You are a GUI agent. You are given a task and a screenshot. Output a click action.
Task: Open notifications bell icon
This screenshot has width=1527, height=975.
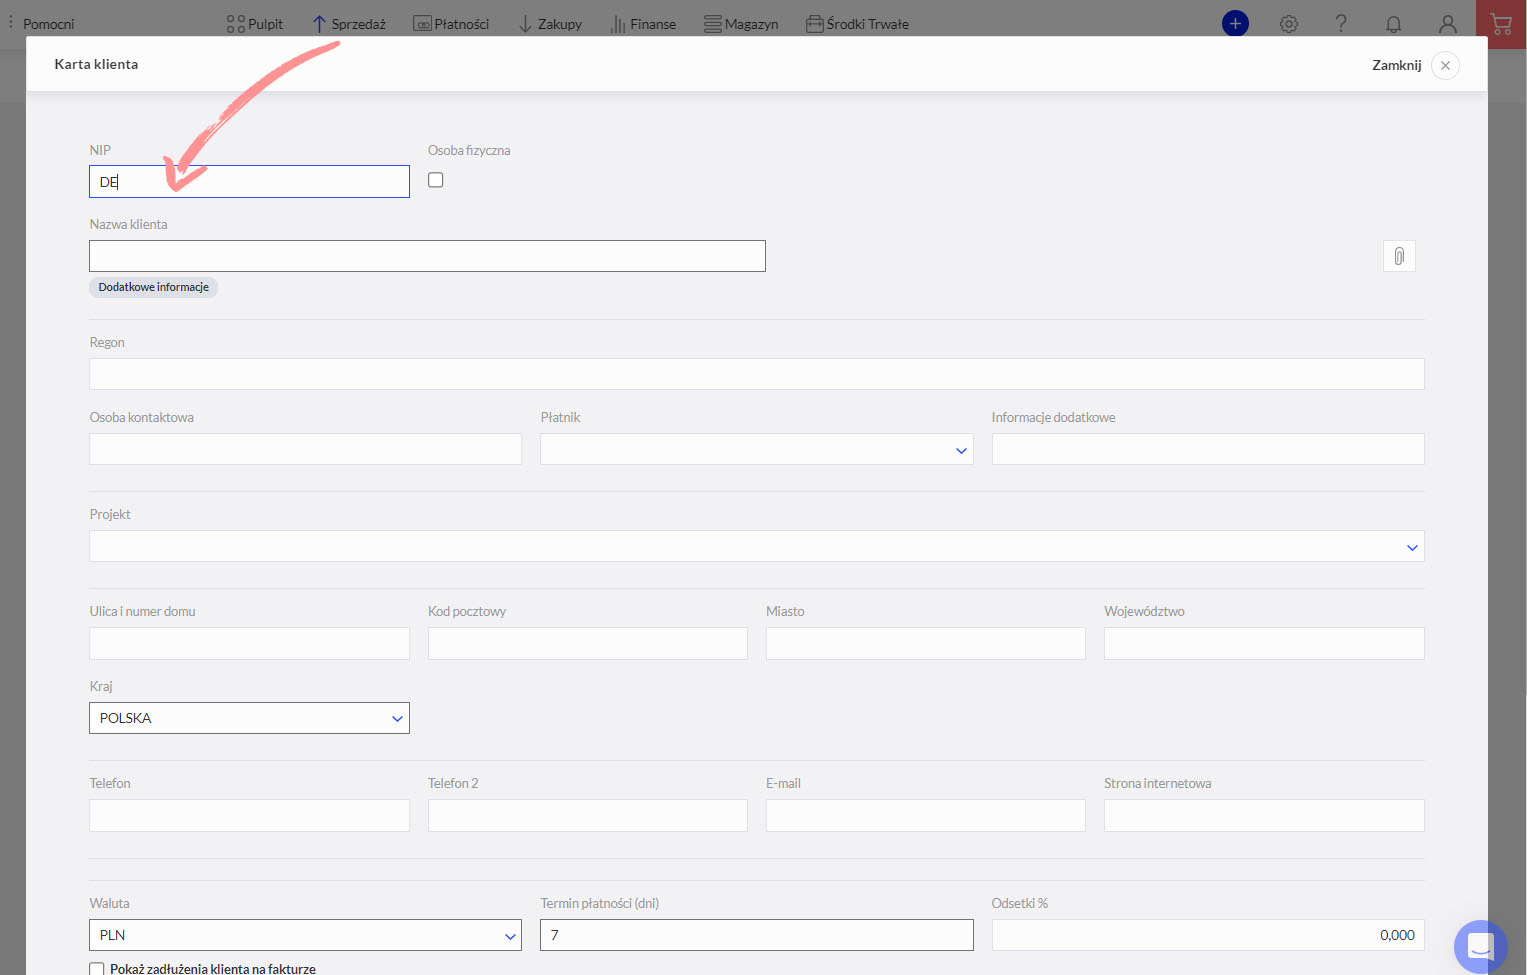[1393, 24]
